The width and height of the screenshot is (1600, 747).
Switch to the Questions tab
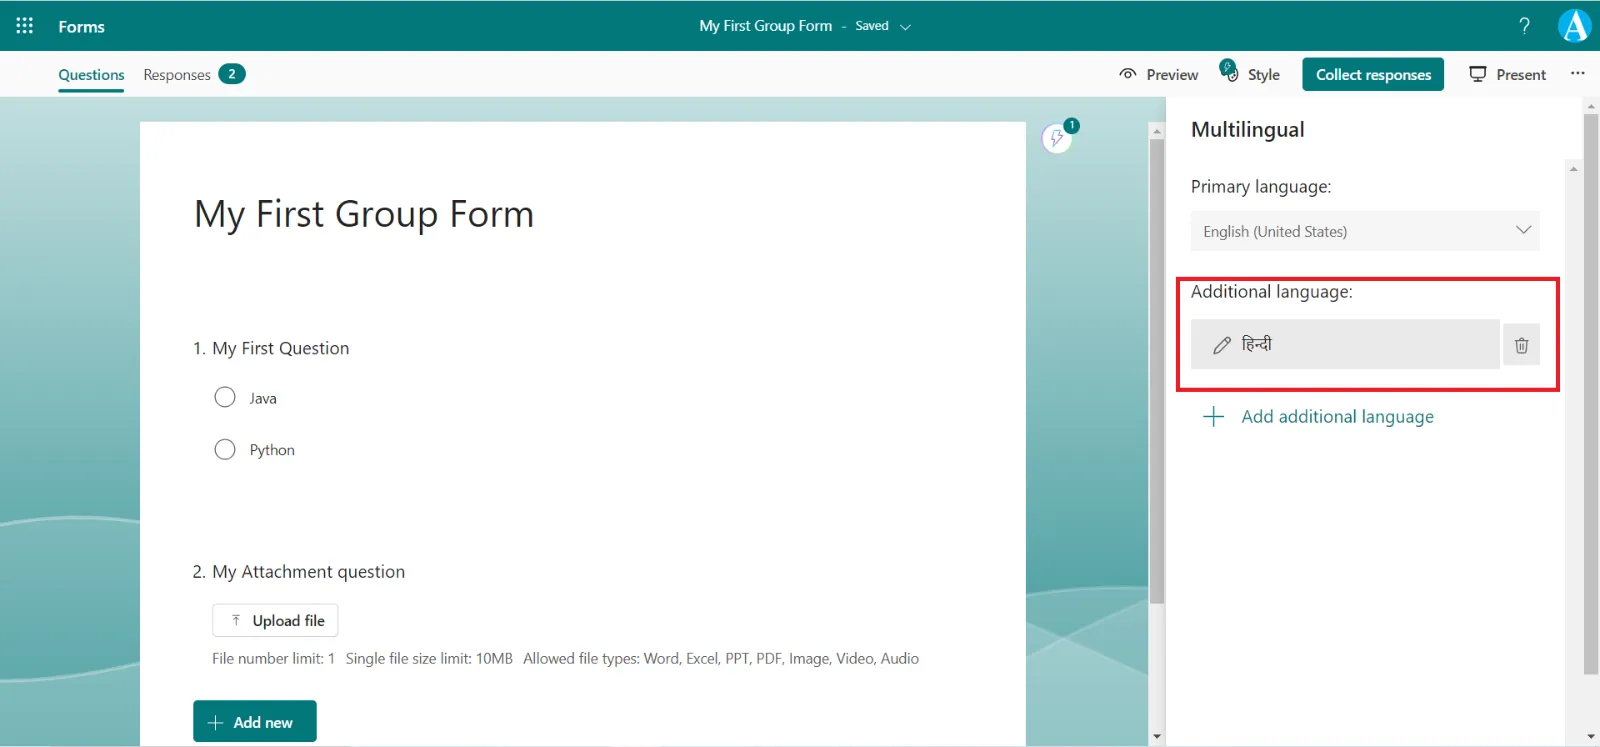point(91,75)
